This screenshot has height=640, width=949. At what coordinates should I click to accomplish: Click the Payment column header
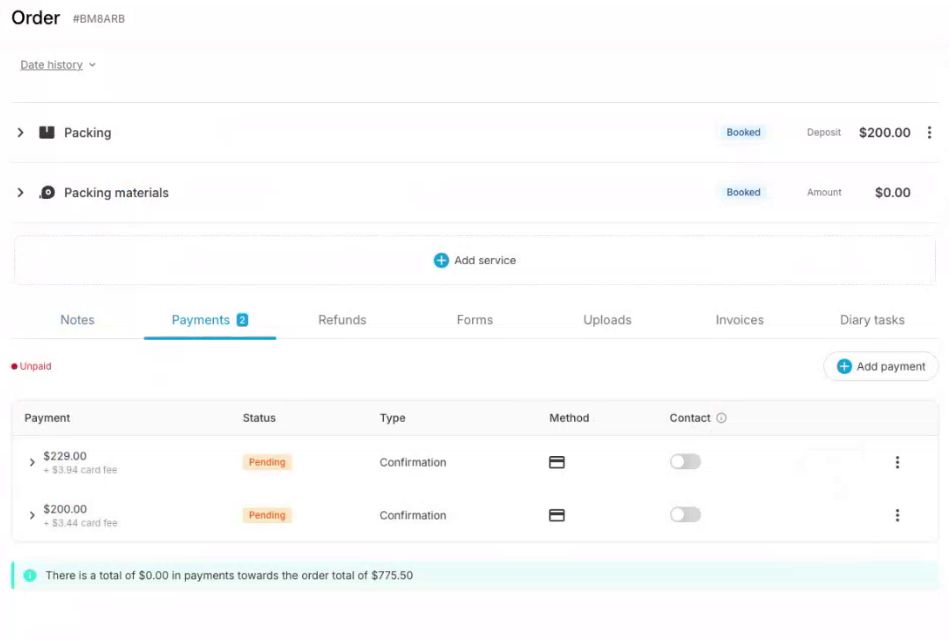(x=47, y=418)
